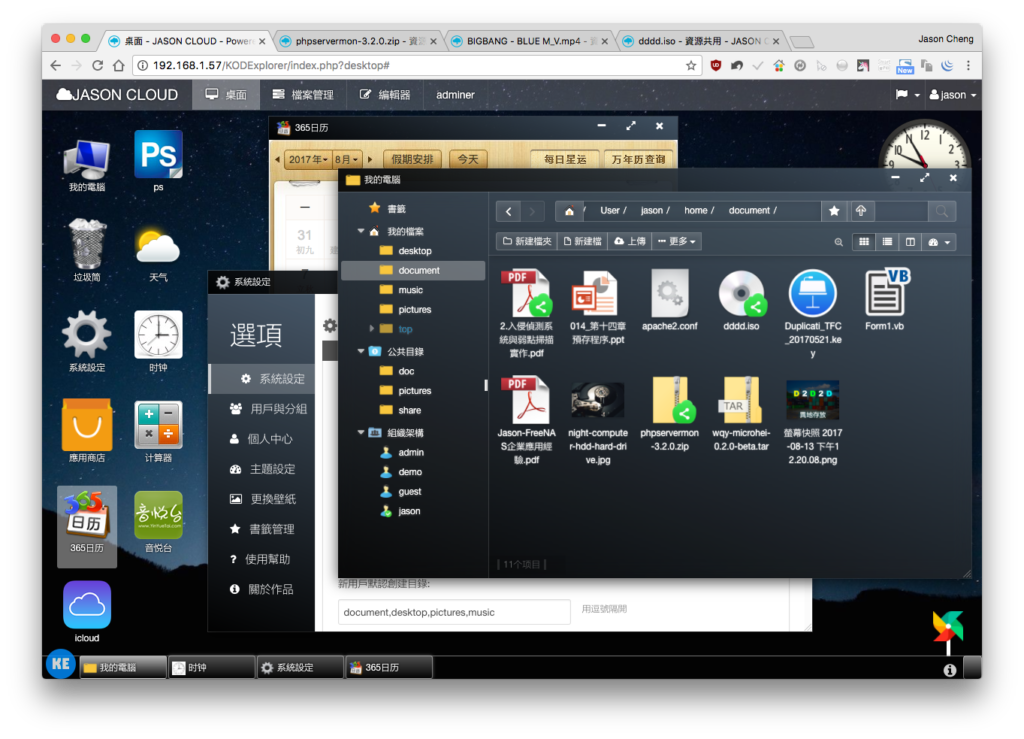Image resolution: width=1024 pixels, height=739 pixels.
Task: Switch file manager to split column view
Action: [910, 242]
